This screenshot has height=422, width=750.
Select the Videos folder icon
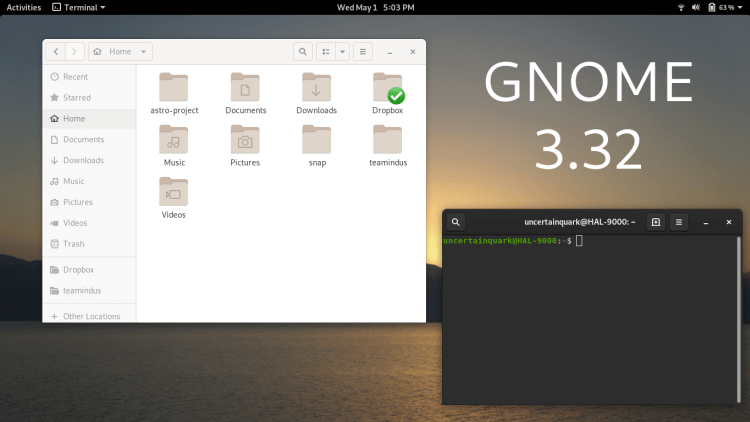[174, 192]
